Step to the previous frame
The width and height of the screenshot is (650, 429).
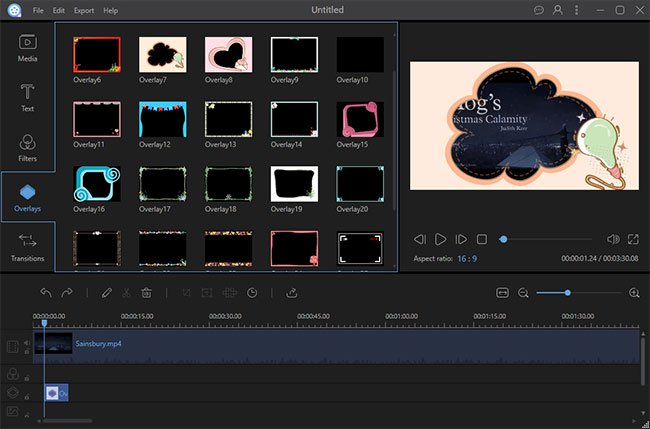[420, 239]
